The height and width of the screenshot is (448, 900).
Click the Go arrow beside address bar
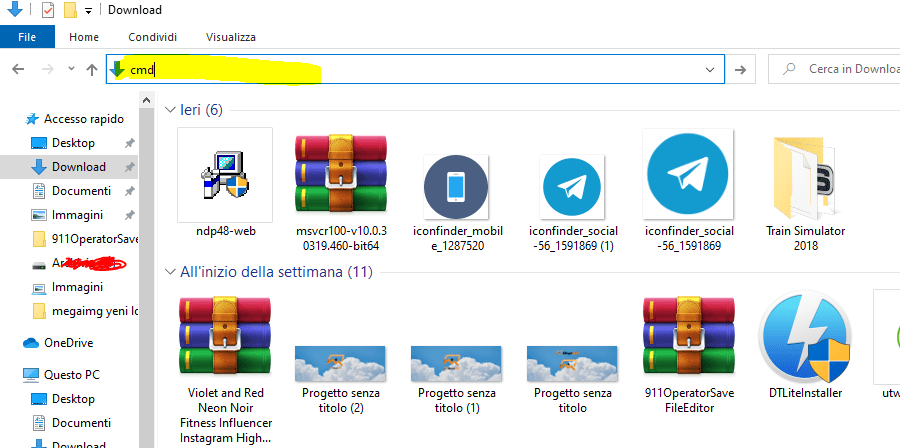(x=740, y=69)
